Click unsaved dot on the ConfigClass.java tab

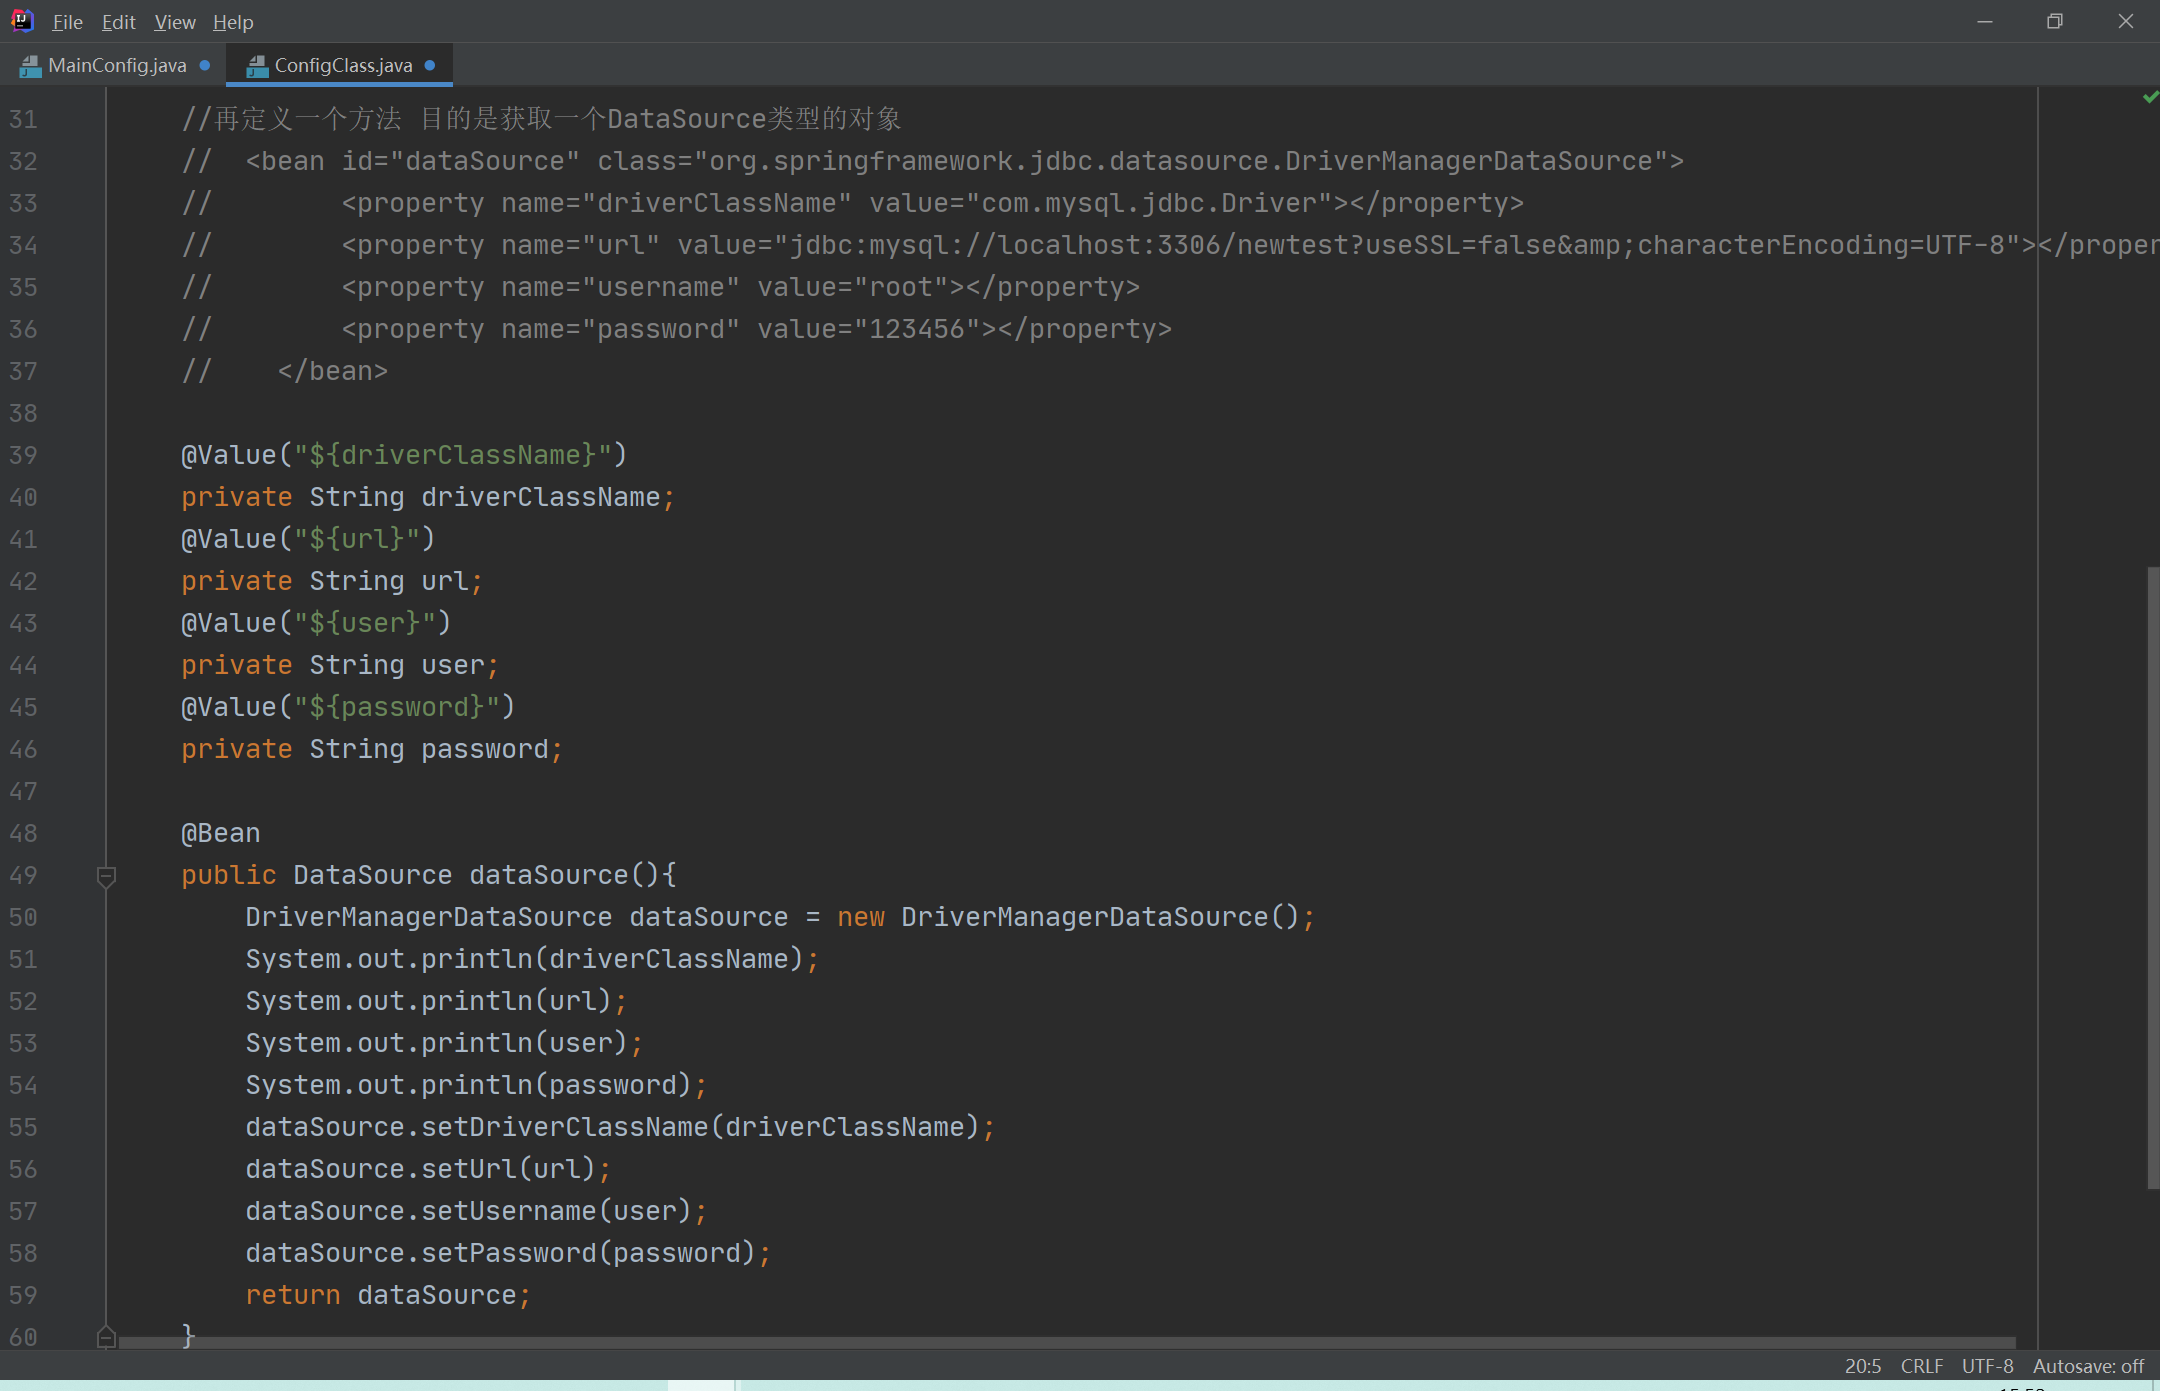[x=430, y=65]
